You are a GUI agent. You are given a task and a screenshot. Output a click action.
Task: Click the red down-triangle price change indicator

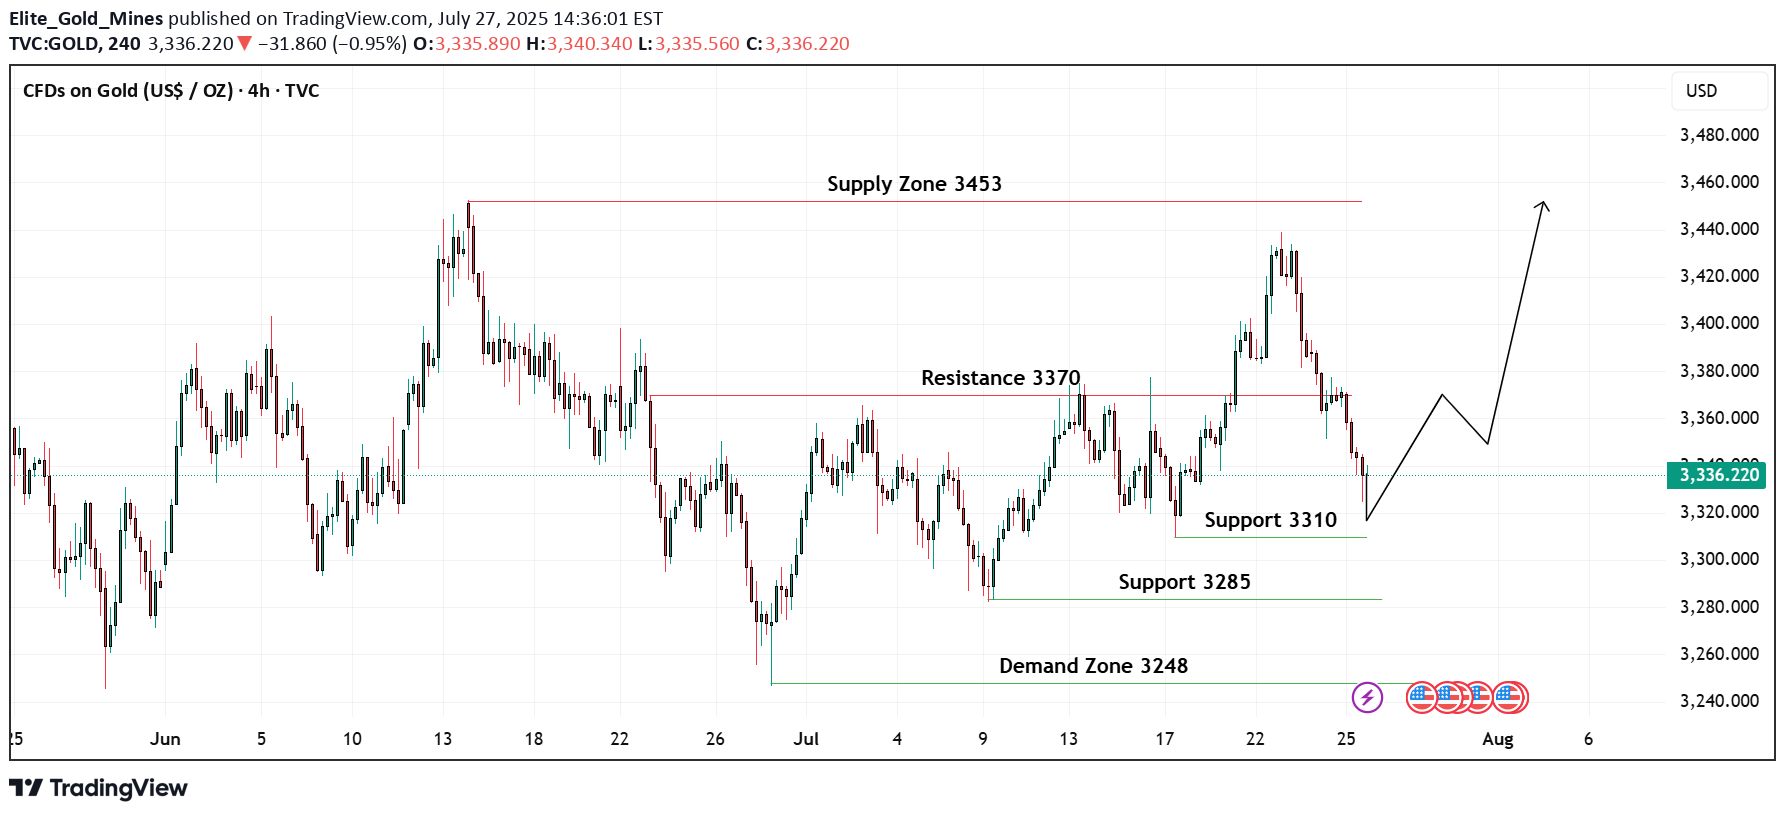[244, 44]
